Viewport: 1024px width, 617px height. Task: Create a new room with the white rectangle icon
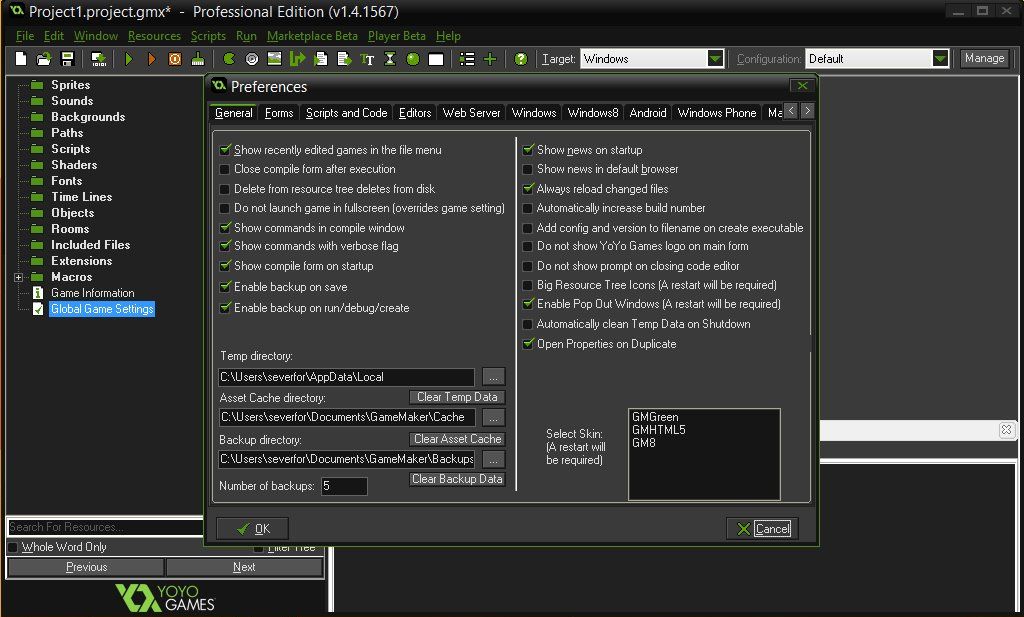point(436,59)
